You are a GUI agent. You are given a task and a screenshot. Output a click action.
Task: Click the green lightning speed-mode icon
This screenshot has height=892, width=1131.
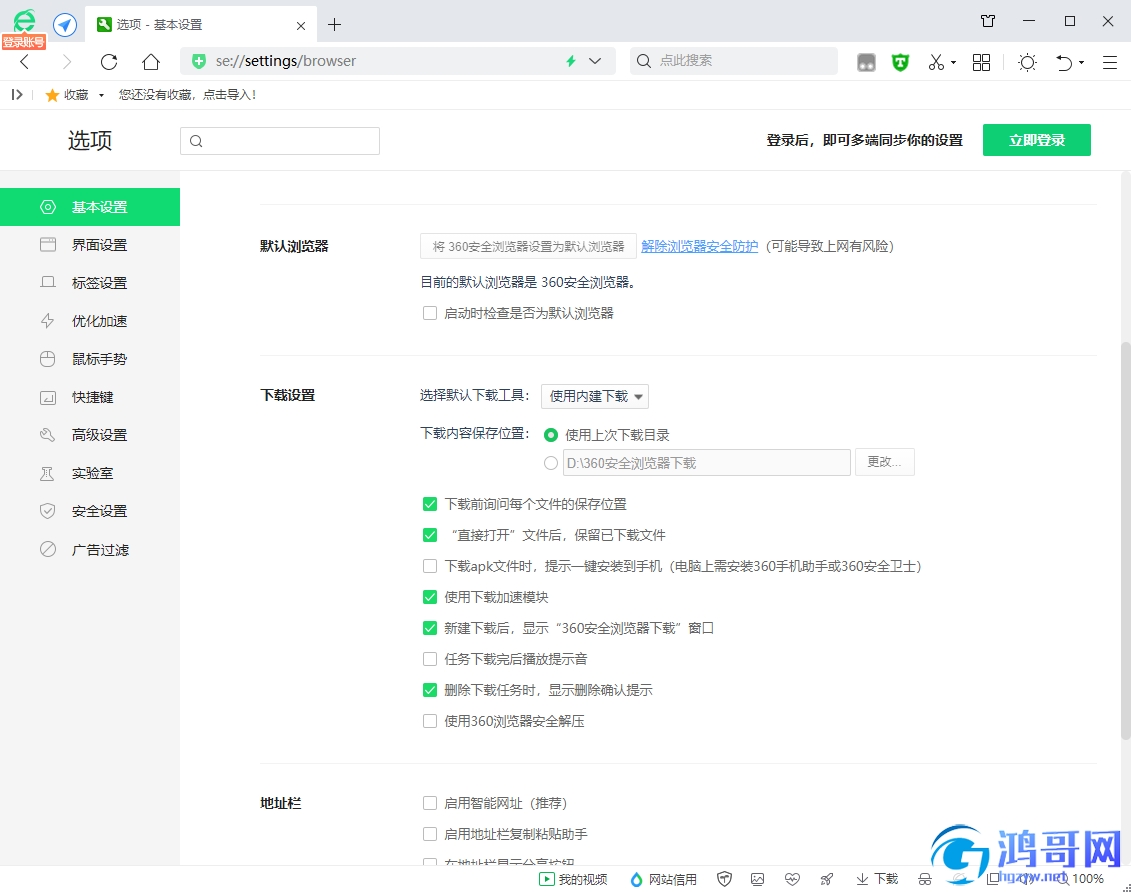(x=571, y=61)
